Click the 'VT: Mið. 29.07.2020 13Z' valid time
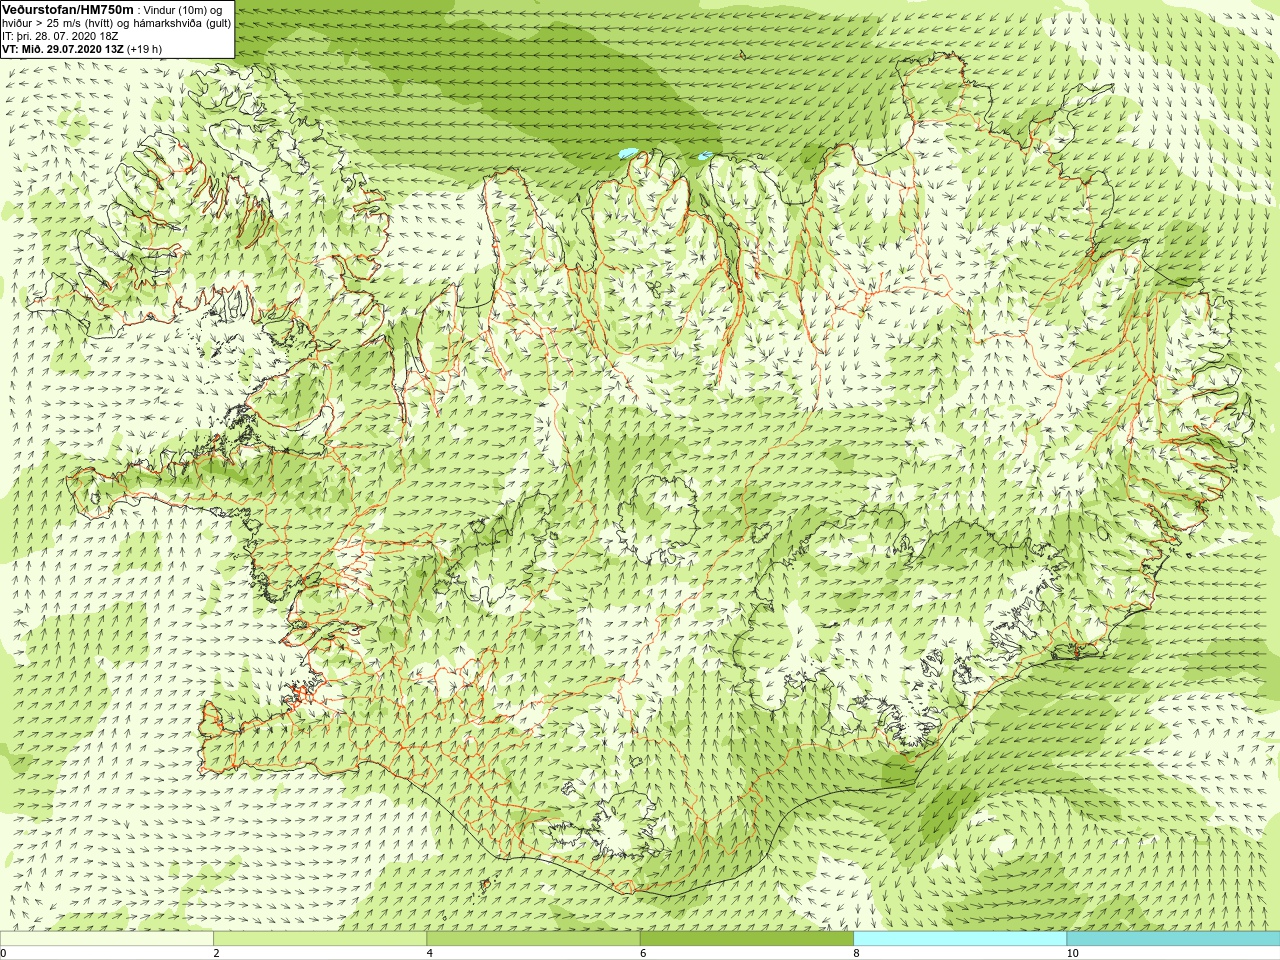 [x=63, y=49]
